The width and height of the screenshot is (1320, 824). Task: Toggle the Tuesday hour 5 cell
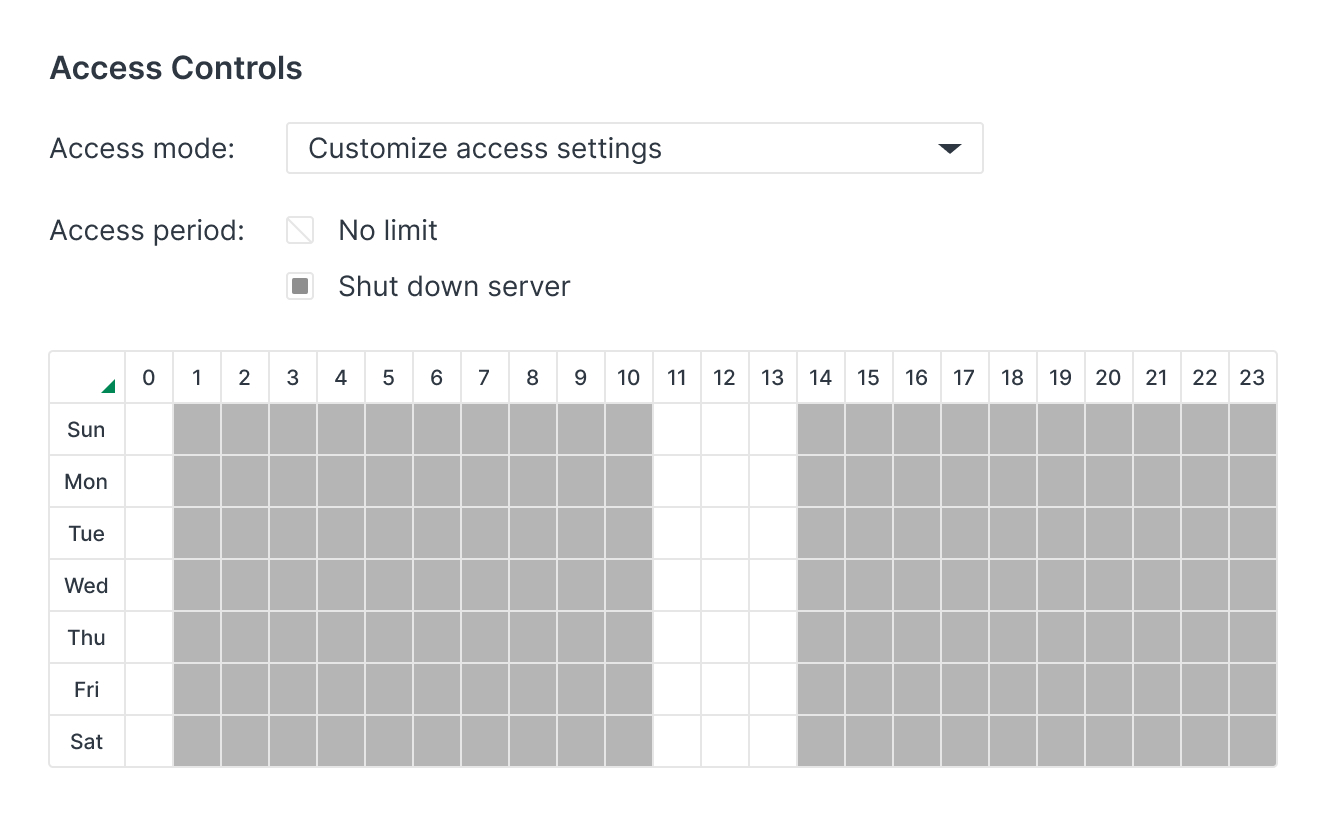point(389,534)
